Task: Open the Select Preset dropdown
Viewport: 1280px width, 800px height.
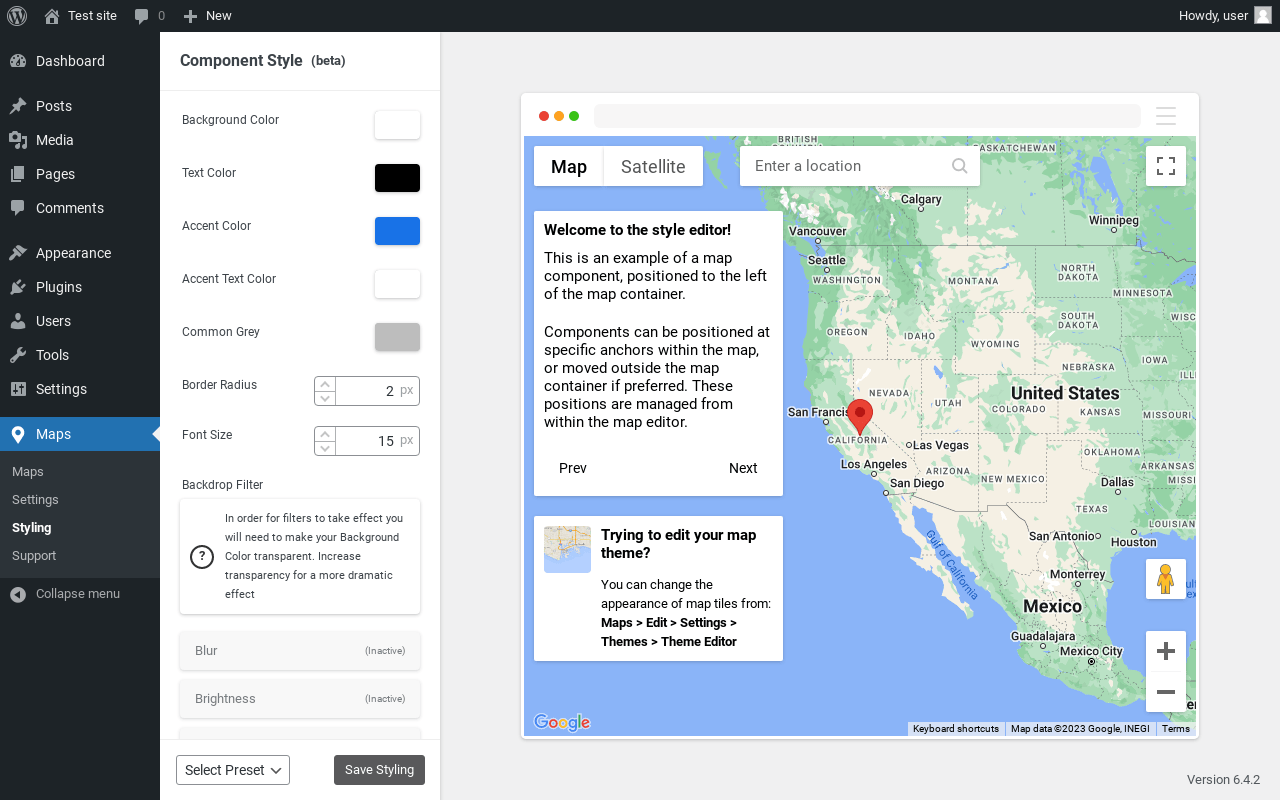Action: coord(233,770)
